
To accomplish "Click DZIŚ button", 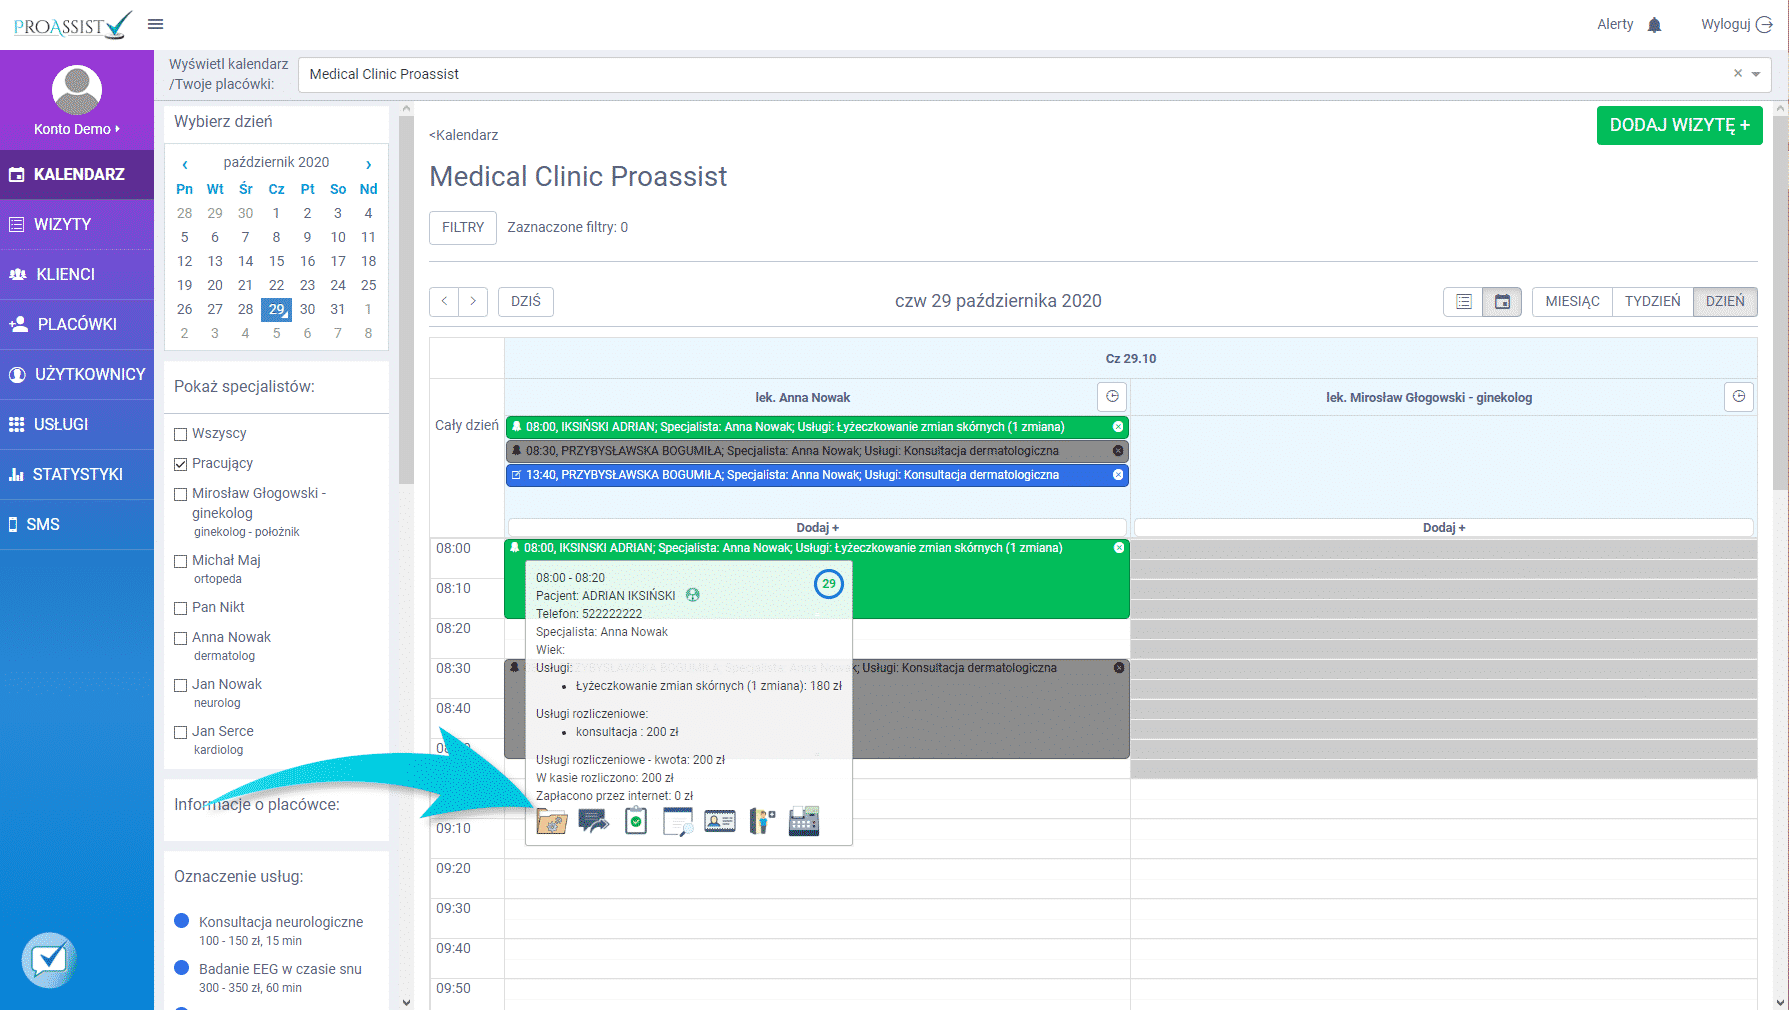I will (x=526, y=301).
